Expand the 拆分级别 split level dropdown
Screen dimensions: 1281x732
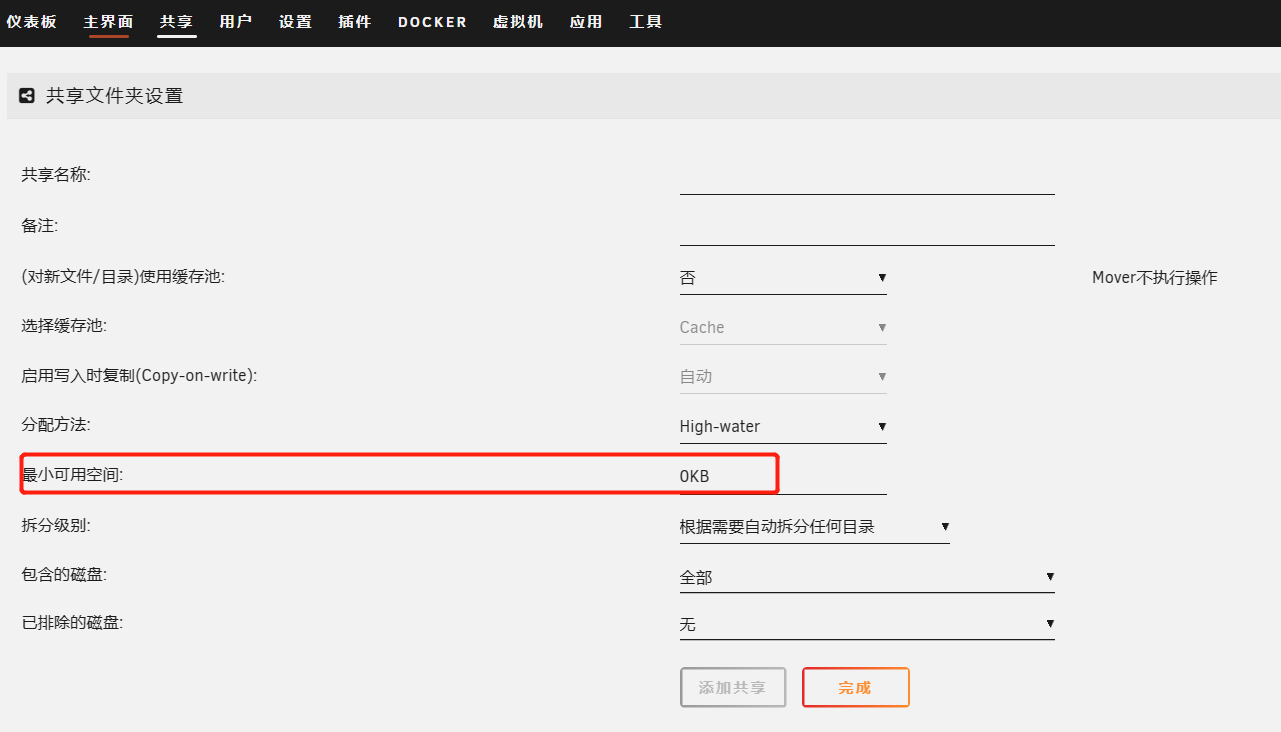[813, 526]
